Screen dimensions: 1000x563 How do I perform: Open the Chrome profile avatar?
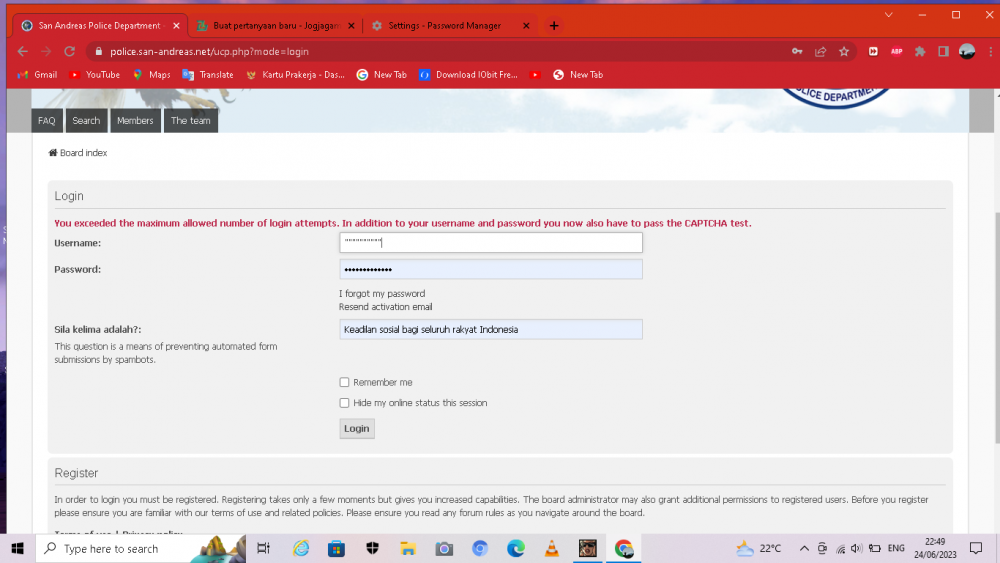pyautogui.click(x=967, y=52)
